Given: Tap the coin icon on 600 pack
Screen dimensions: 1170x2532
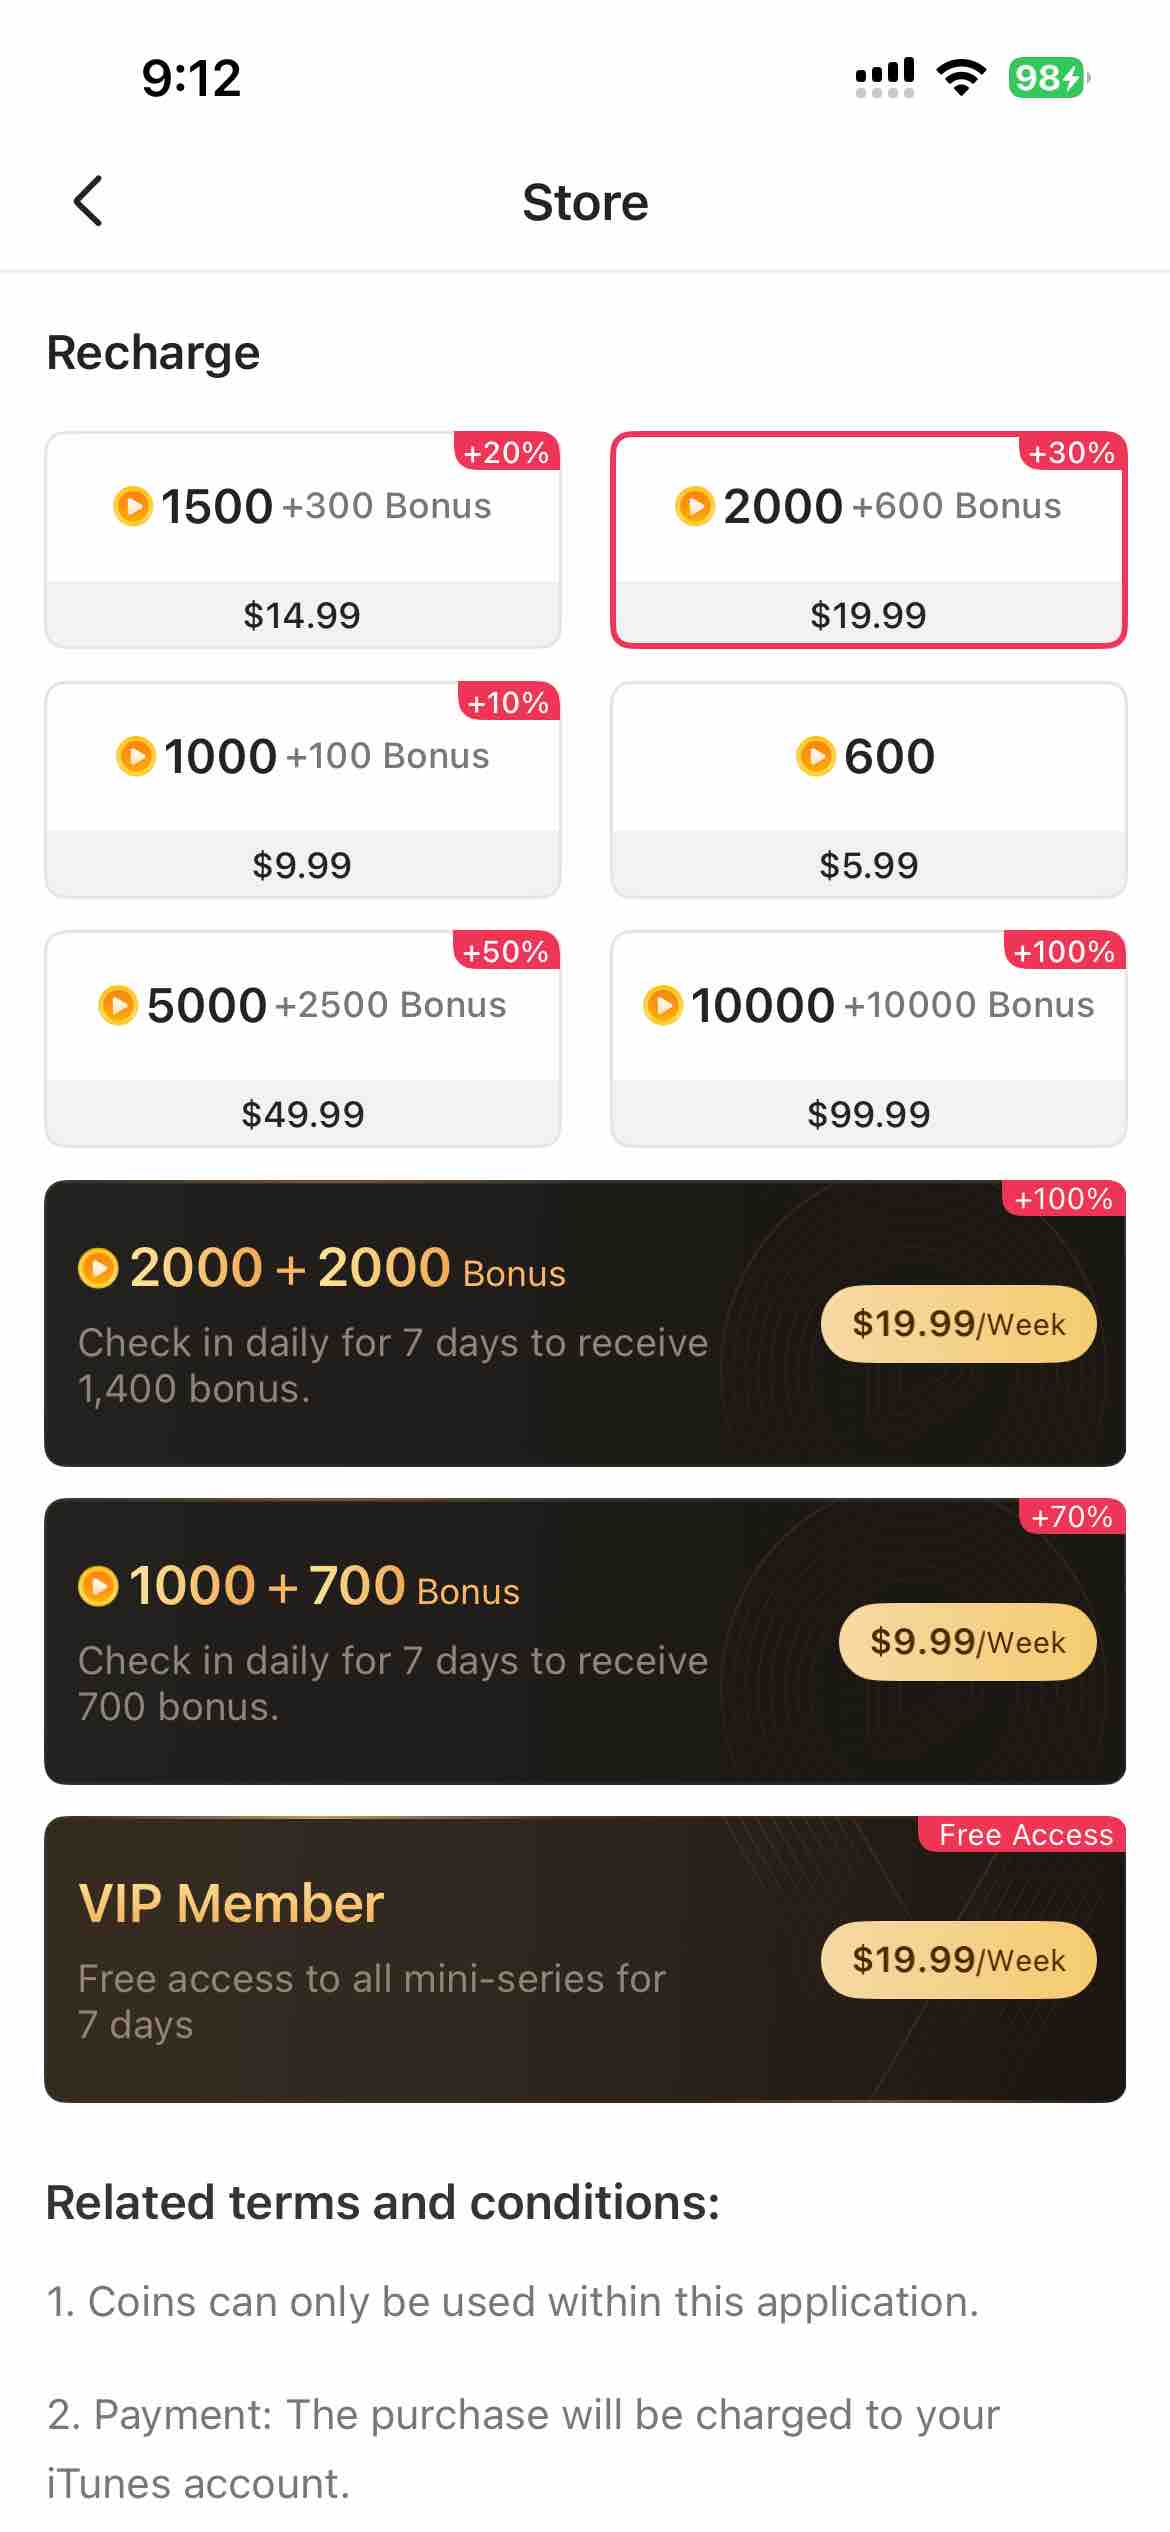Looking at the screenshot, I should (x=815, y=756).
